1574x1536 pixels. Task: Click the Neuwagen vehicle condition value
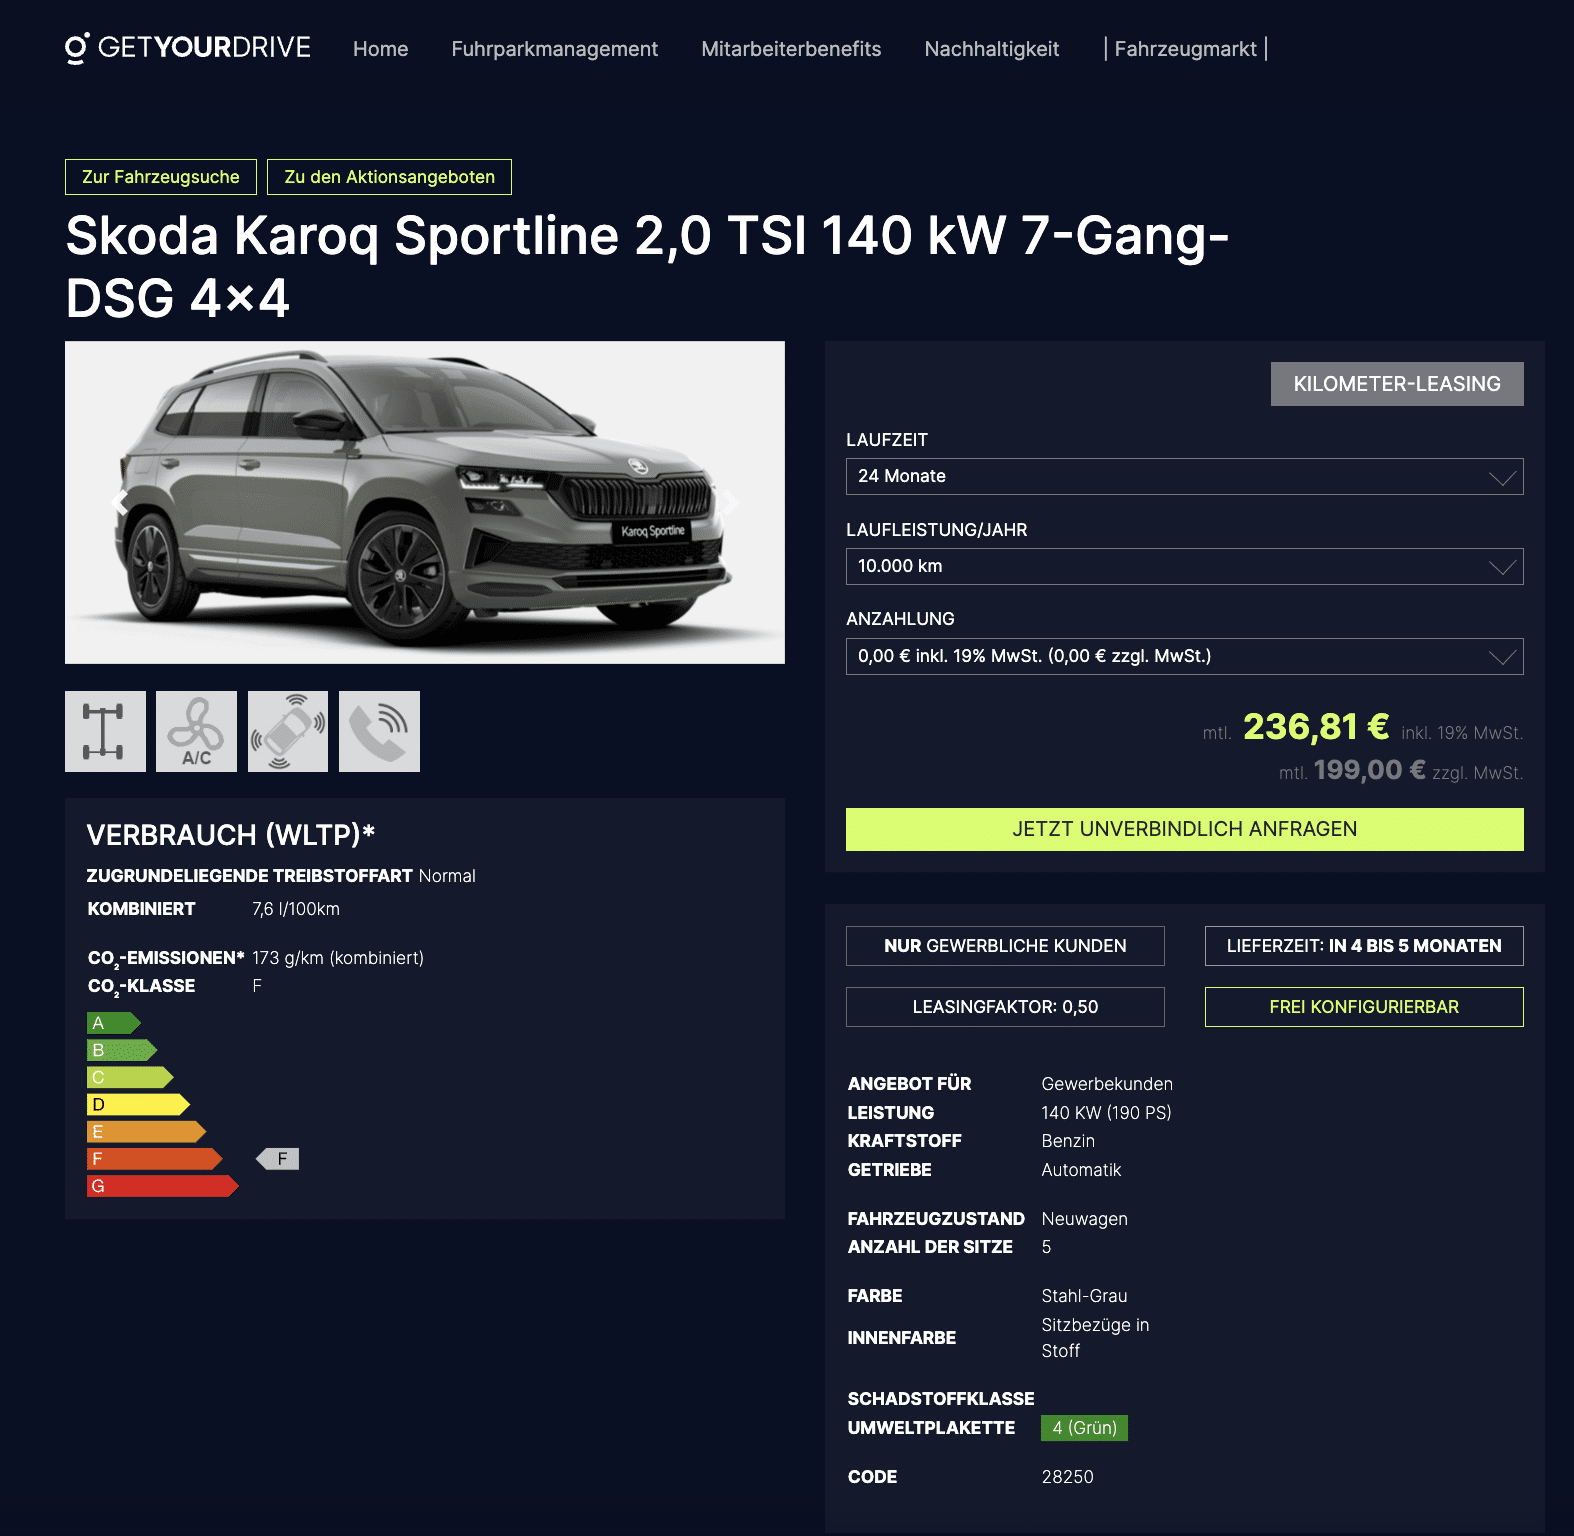[1084, 1219]
